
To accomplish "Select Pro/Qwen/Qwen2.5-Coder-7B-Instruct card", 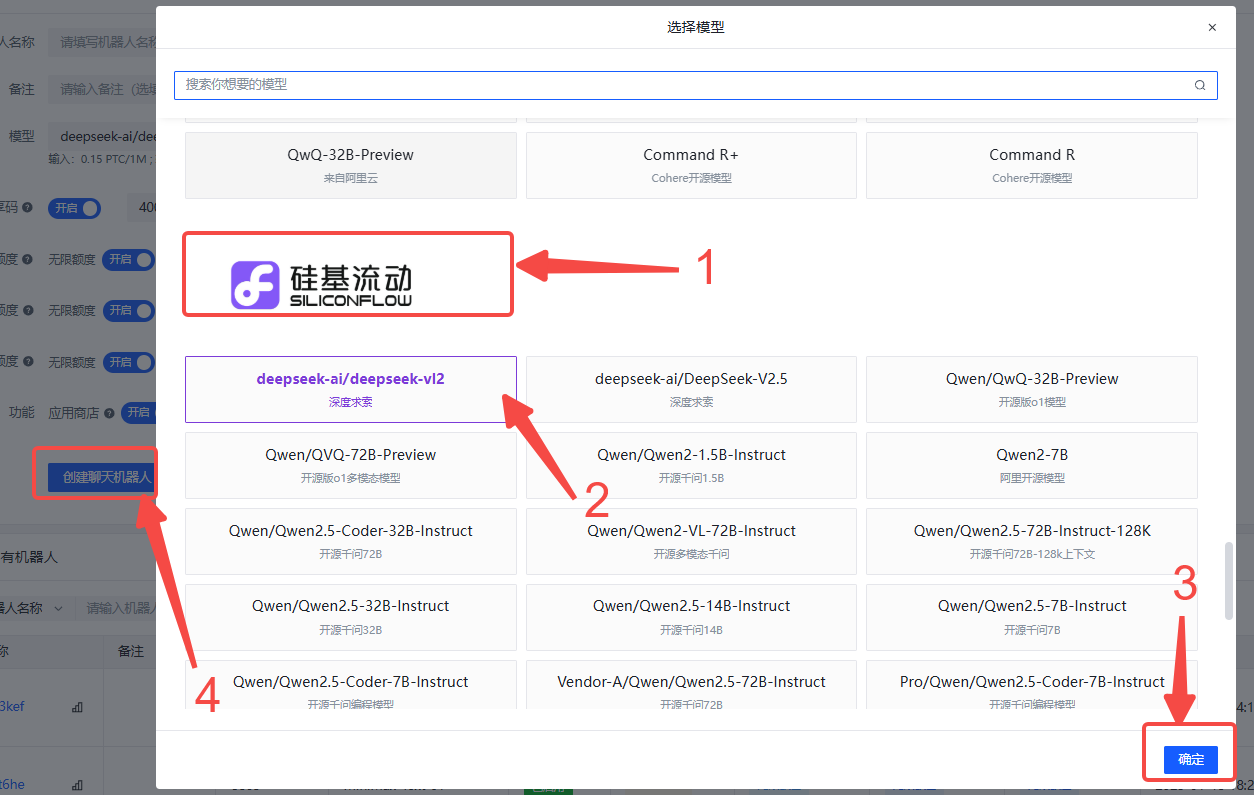I will (1032, 685).
